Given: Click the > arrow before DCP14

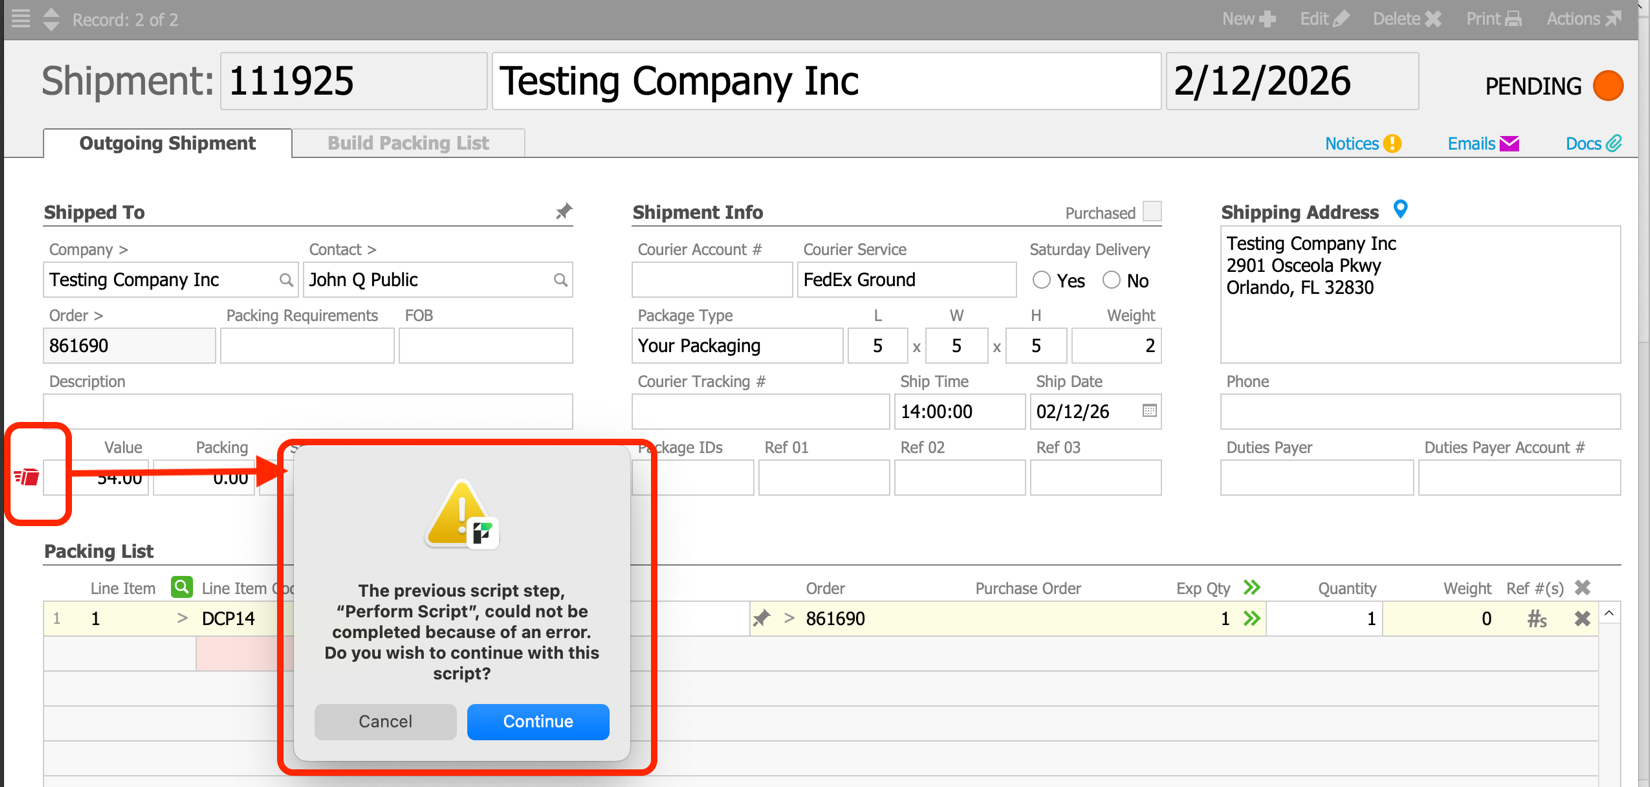Looking at the screenshot, I should coord(181,619).
